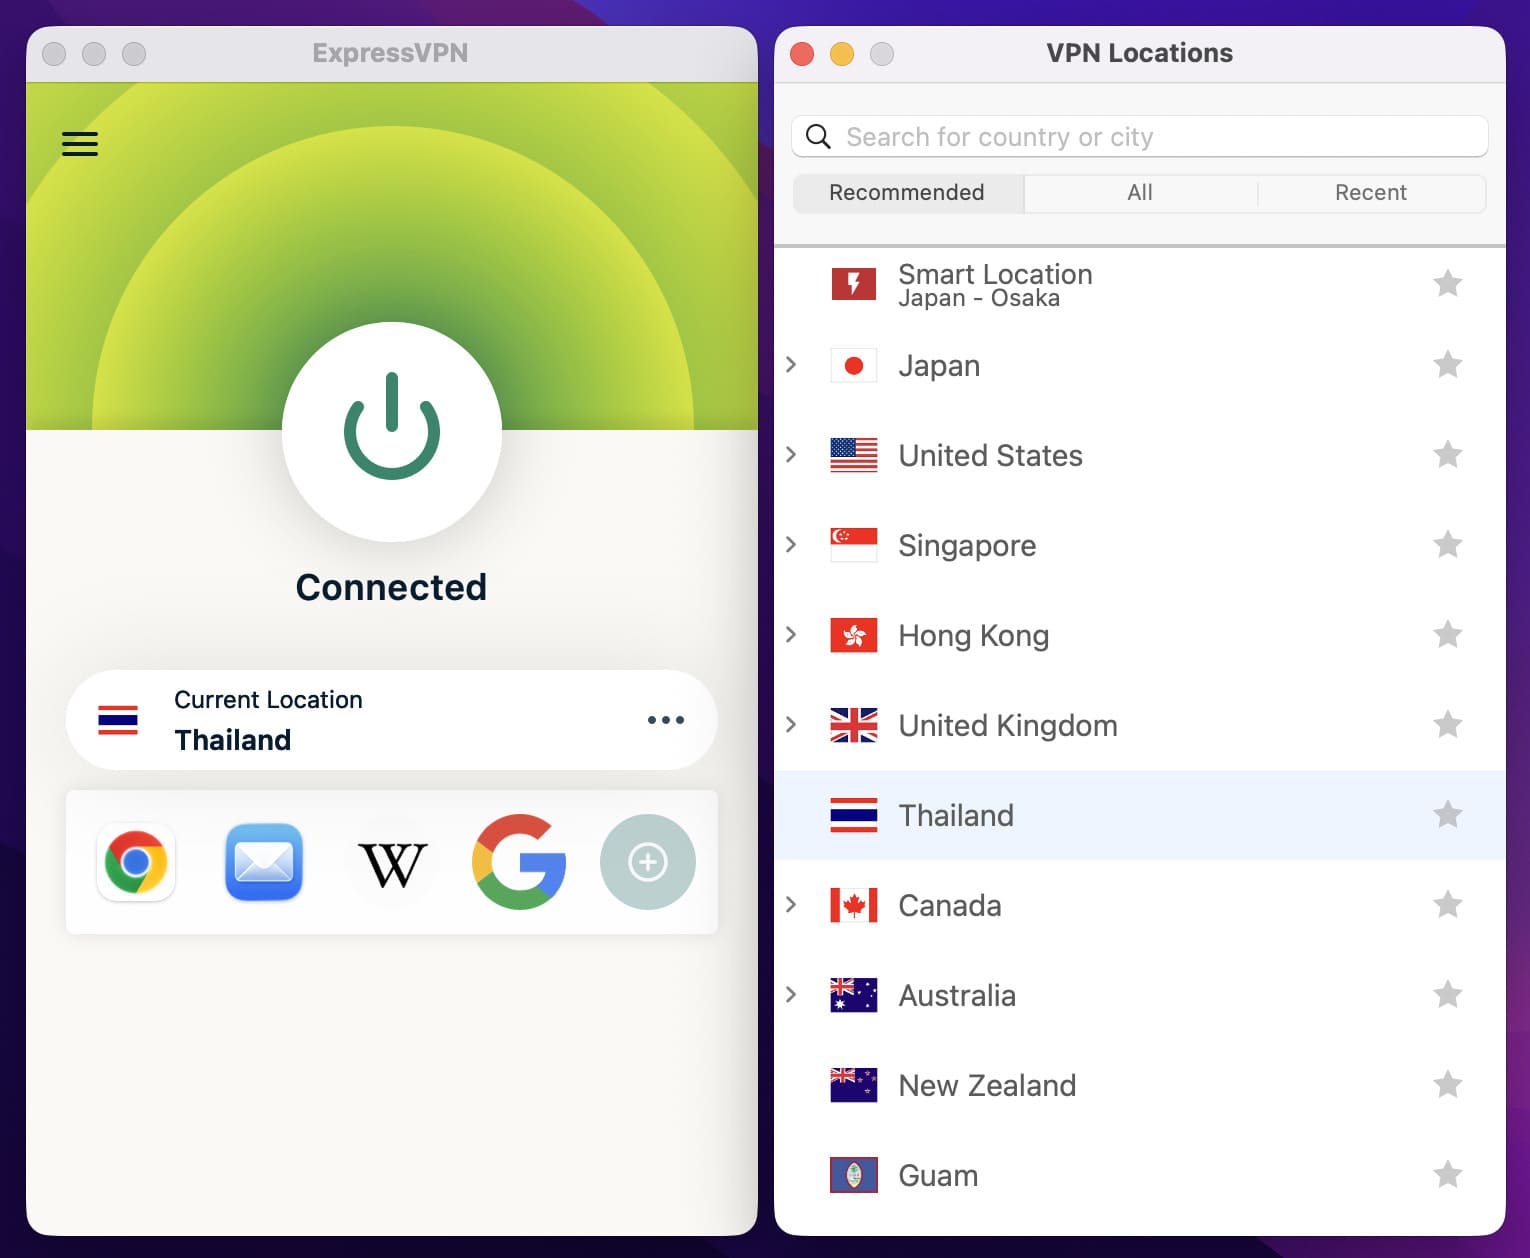Viewport: 1530px width, 1258px height.
Task: Switch to the Recommended tab
Action: tap(907, 193)
